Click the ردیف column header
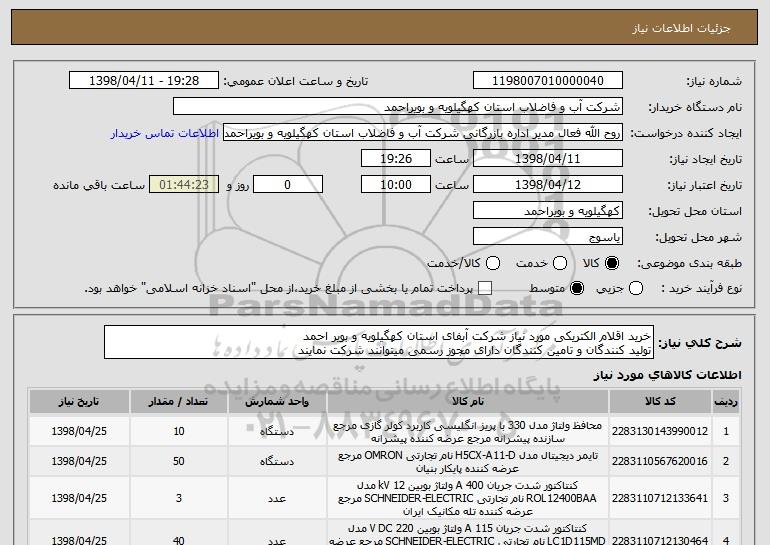The width and height of the screenshot is (770, 545). (x=726, y=402)
